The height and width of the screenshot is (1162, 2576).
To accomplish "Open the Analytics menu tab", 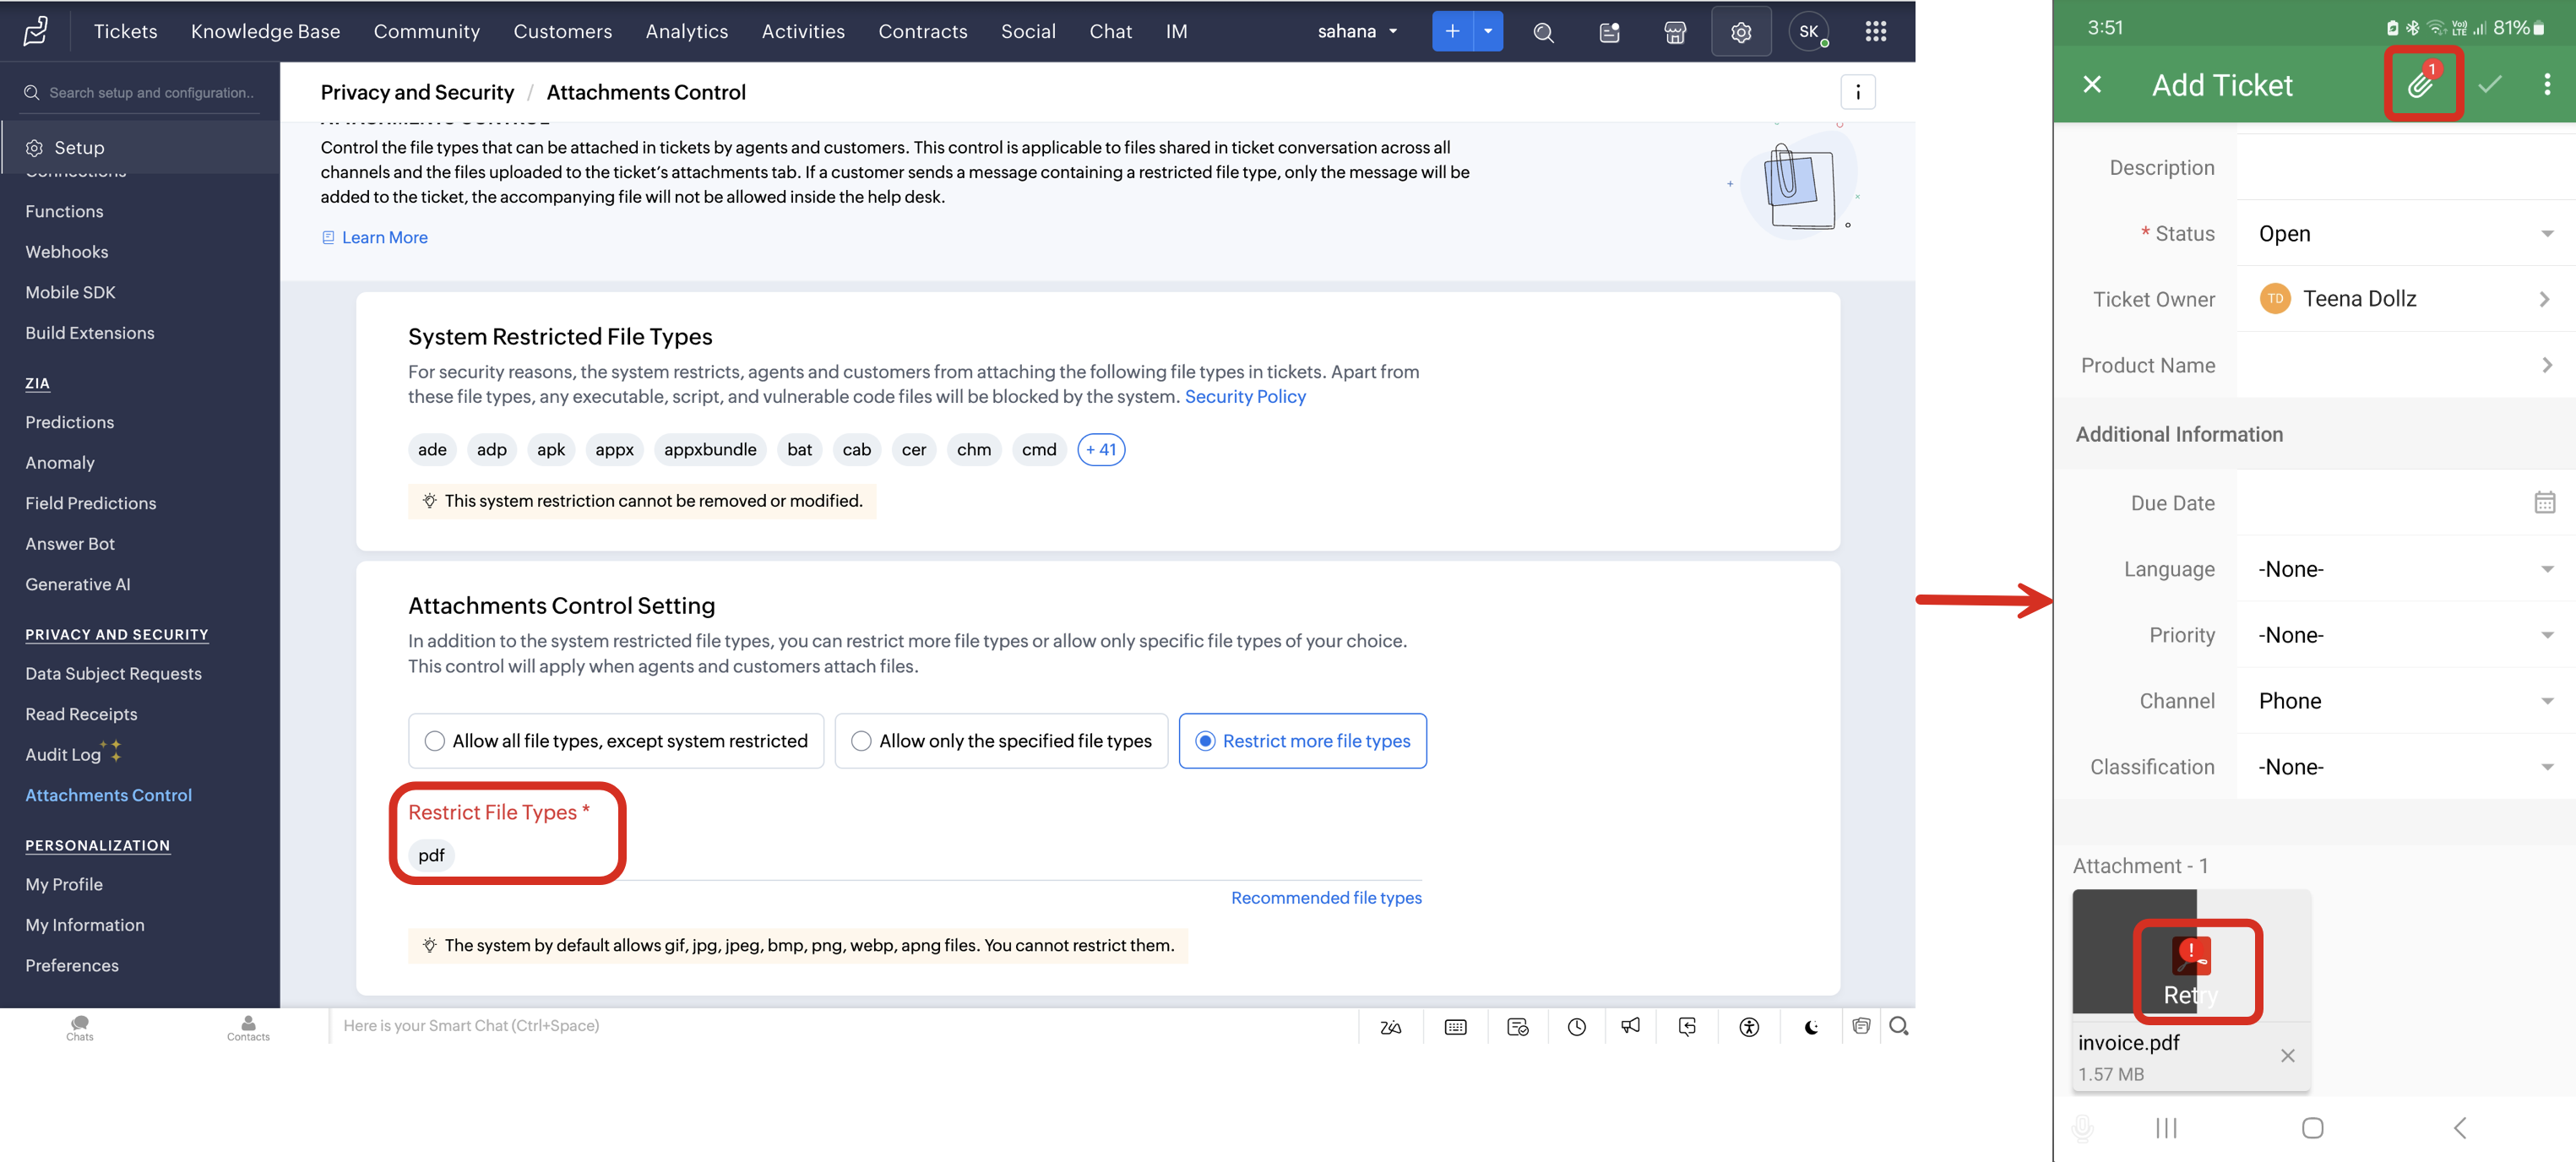I will pos(686,32).
